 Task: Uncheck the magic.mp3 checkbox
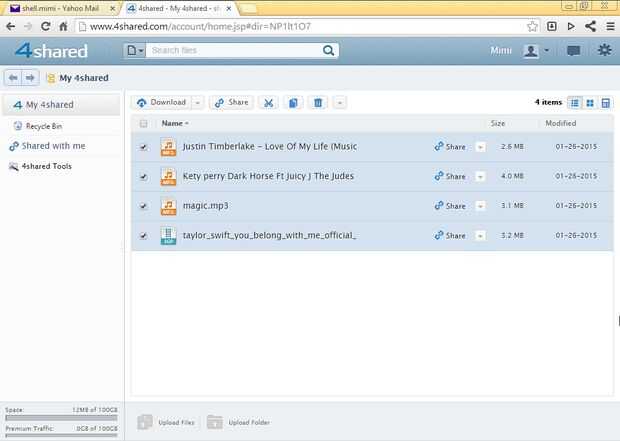coord(144,206)
